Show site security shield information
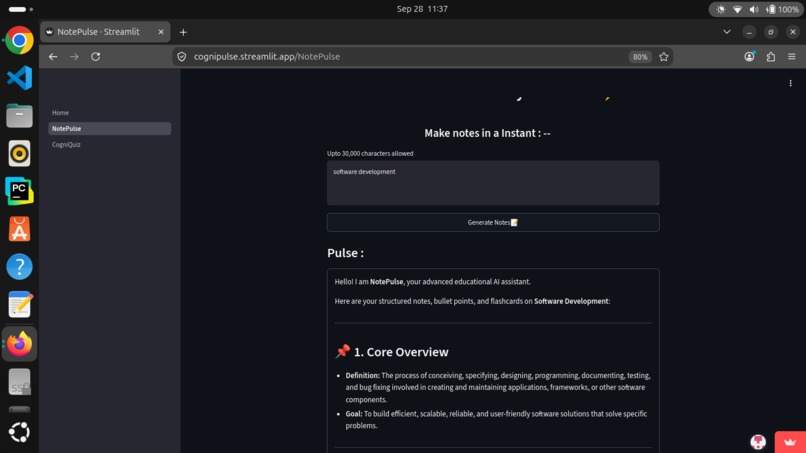The width and height of the screenshot is (806, 453). pyautogui.click(x=181, y=57)
